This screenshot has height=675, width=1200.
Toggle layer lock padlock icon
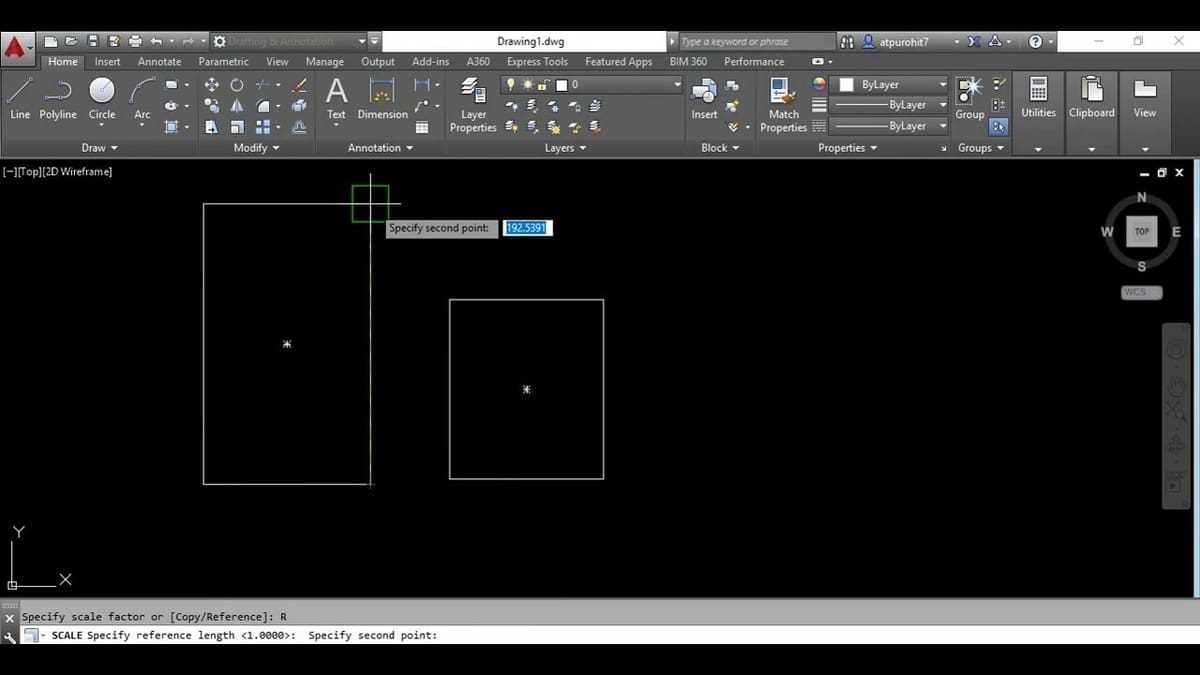[x=544, y=85]
